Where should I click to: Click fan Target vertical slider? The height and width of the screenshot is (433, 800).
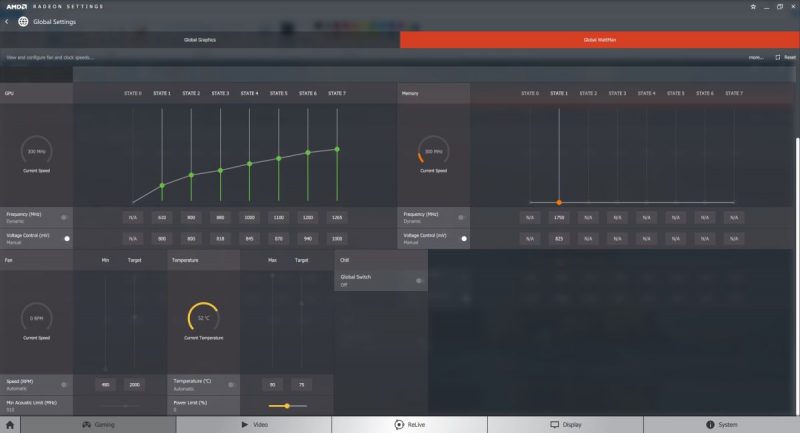pyautogui.click(x=135, y=322)
